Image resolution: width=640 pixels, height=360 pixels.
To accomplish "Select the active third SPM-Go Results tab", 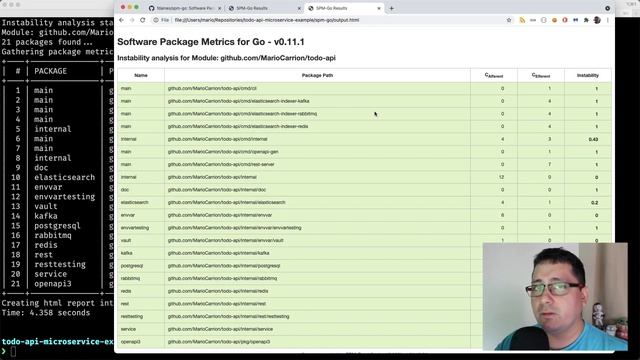I will click(344, 8).
